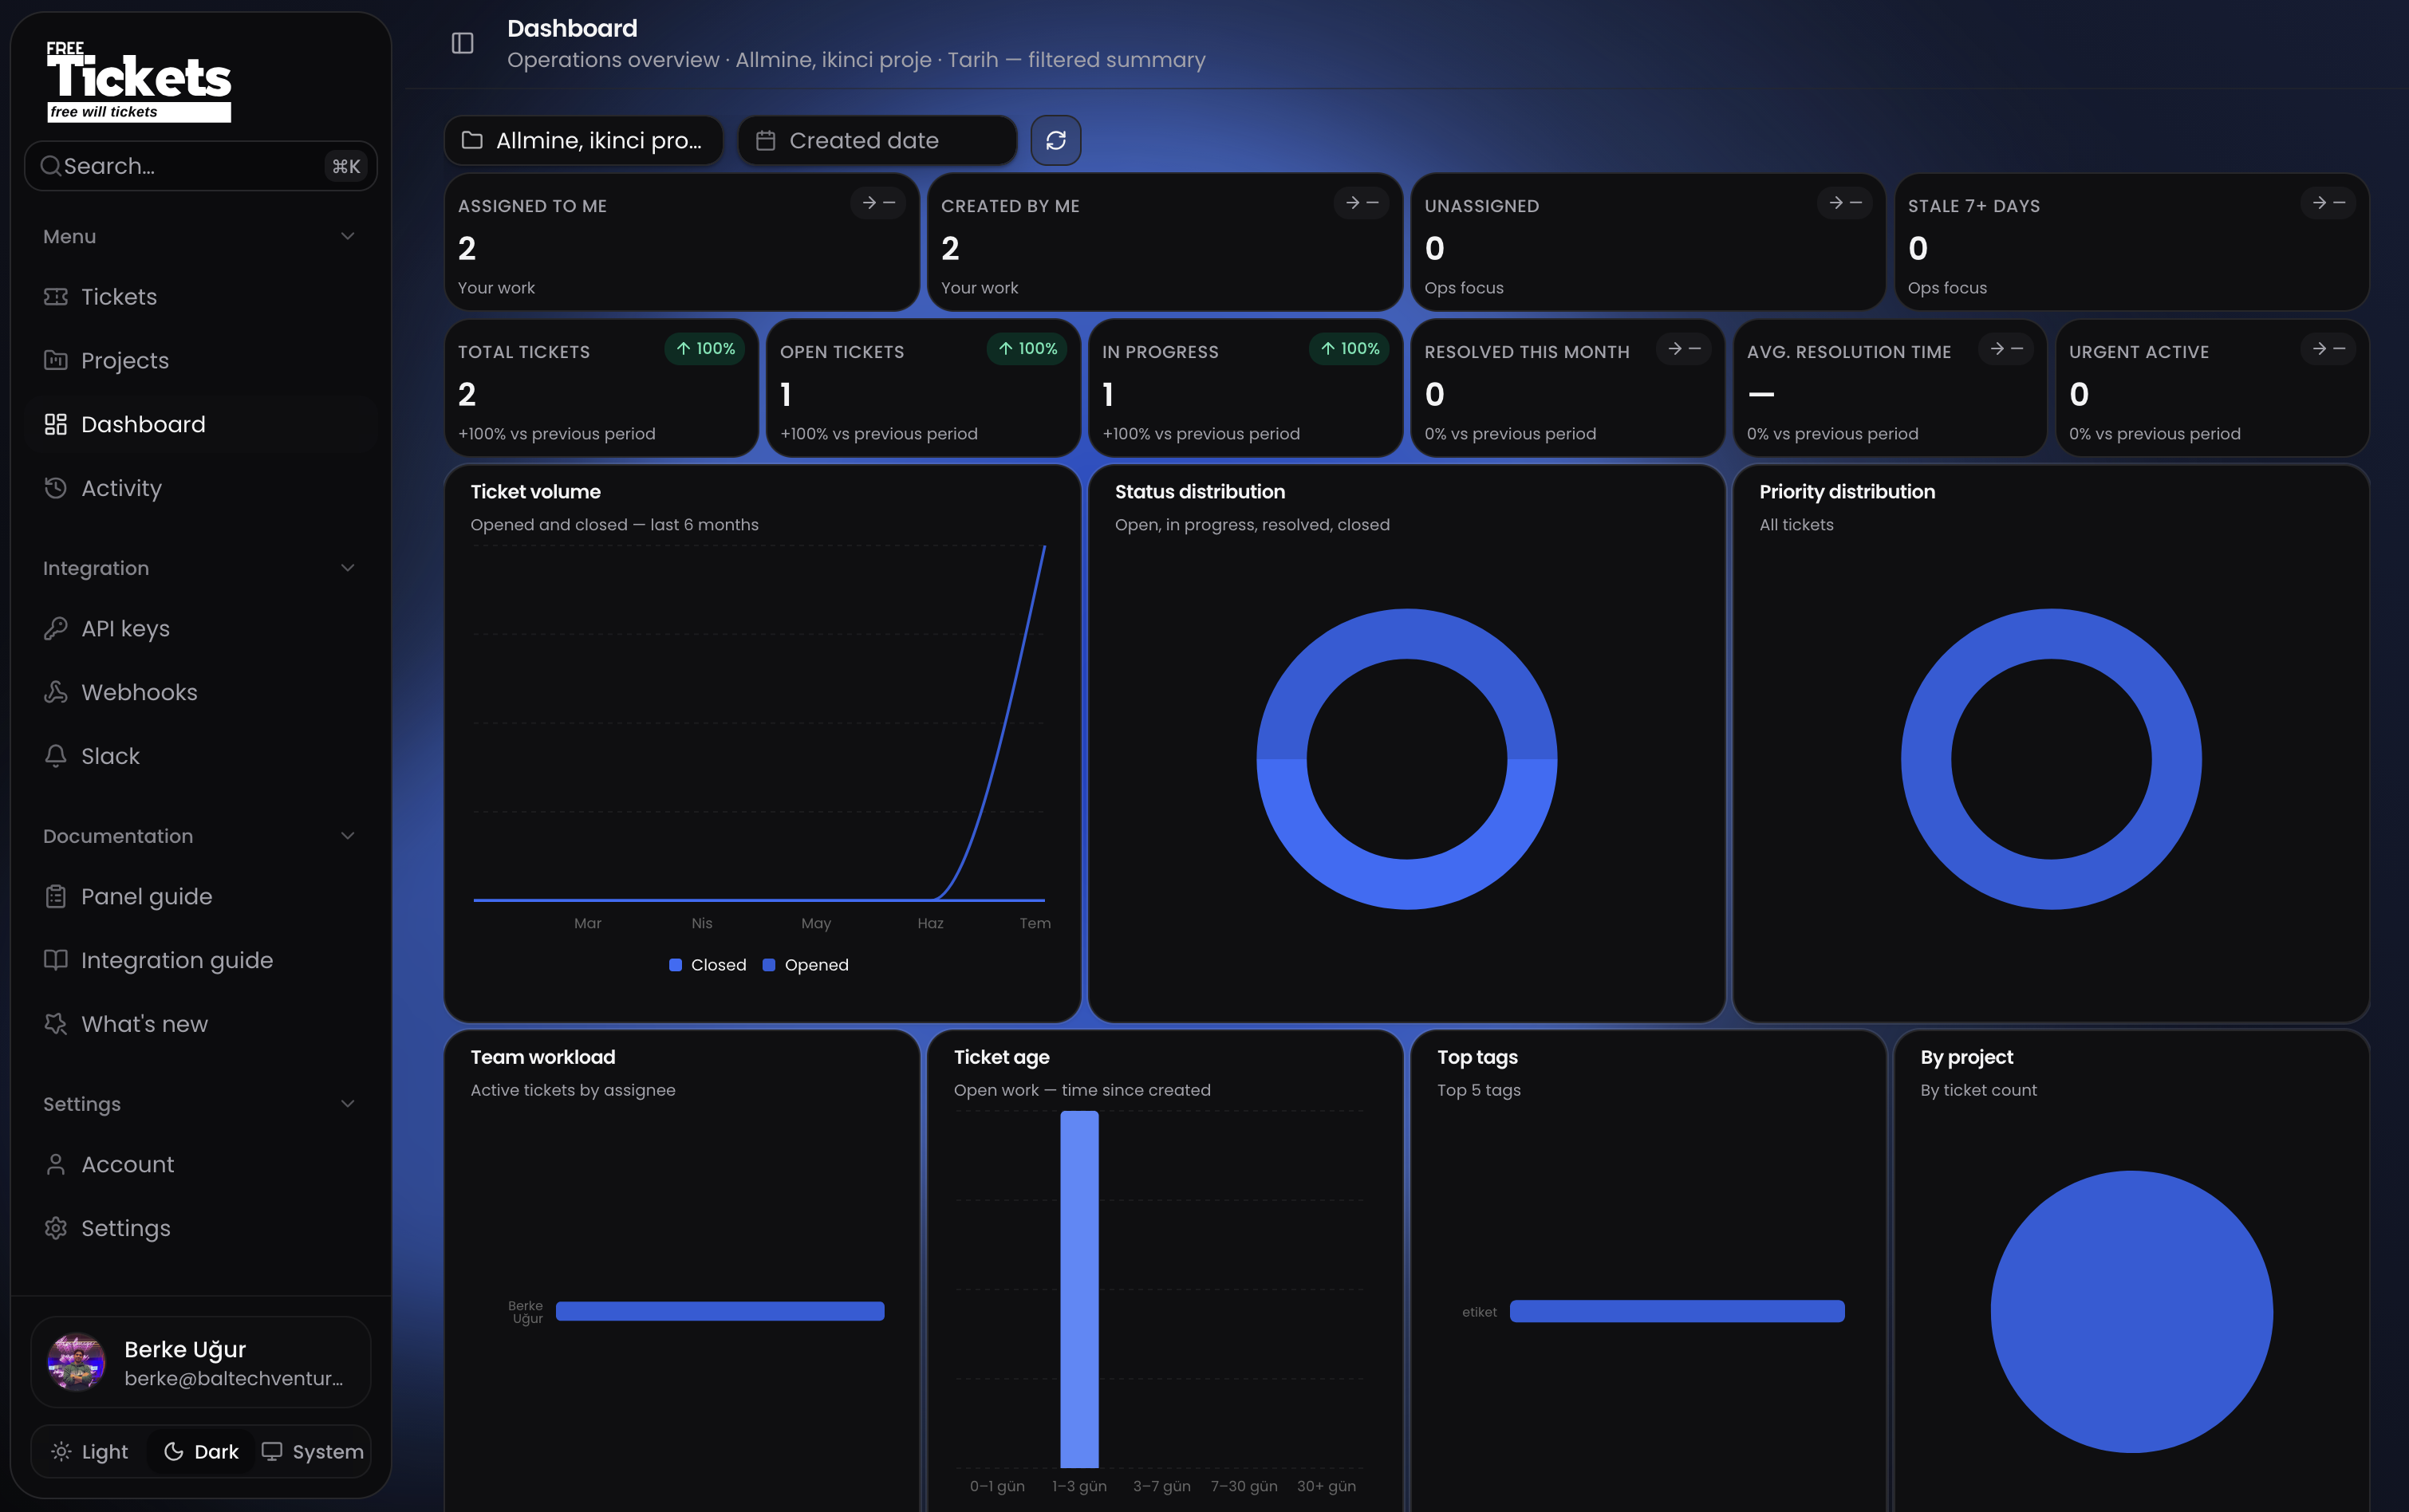Collapse the Menu section chevron
The height and width of the screenshot is (1512, 2409).
pos(348,237)
